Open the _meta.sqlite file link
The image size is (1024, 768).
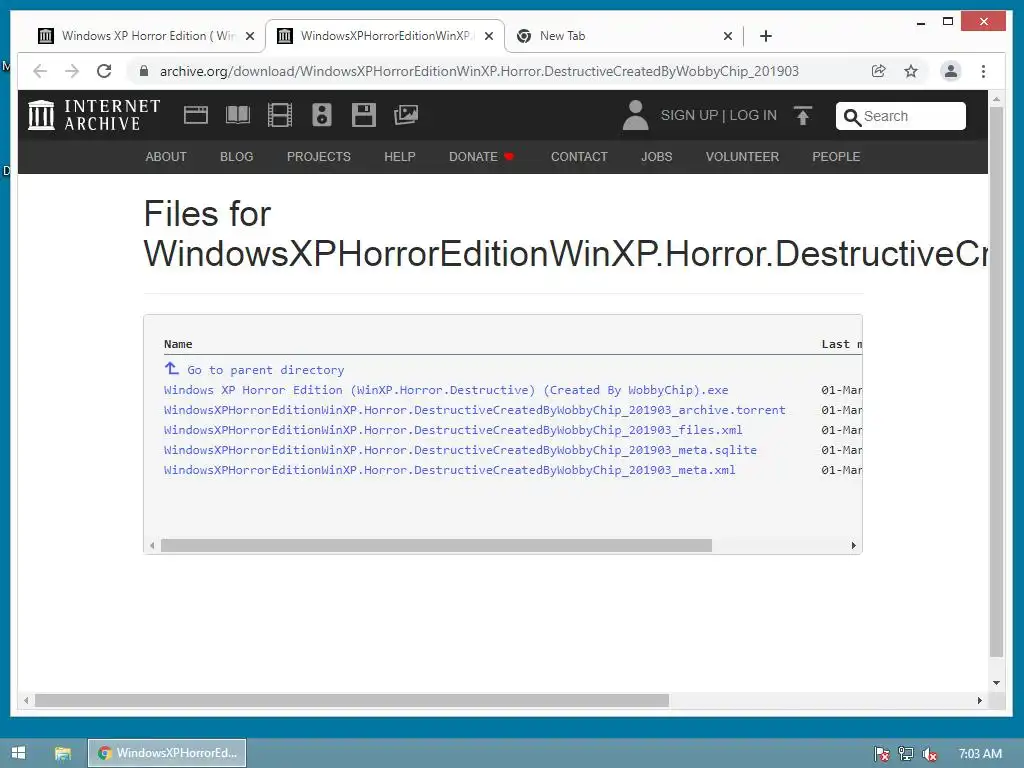pos(460,450)
